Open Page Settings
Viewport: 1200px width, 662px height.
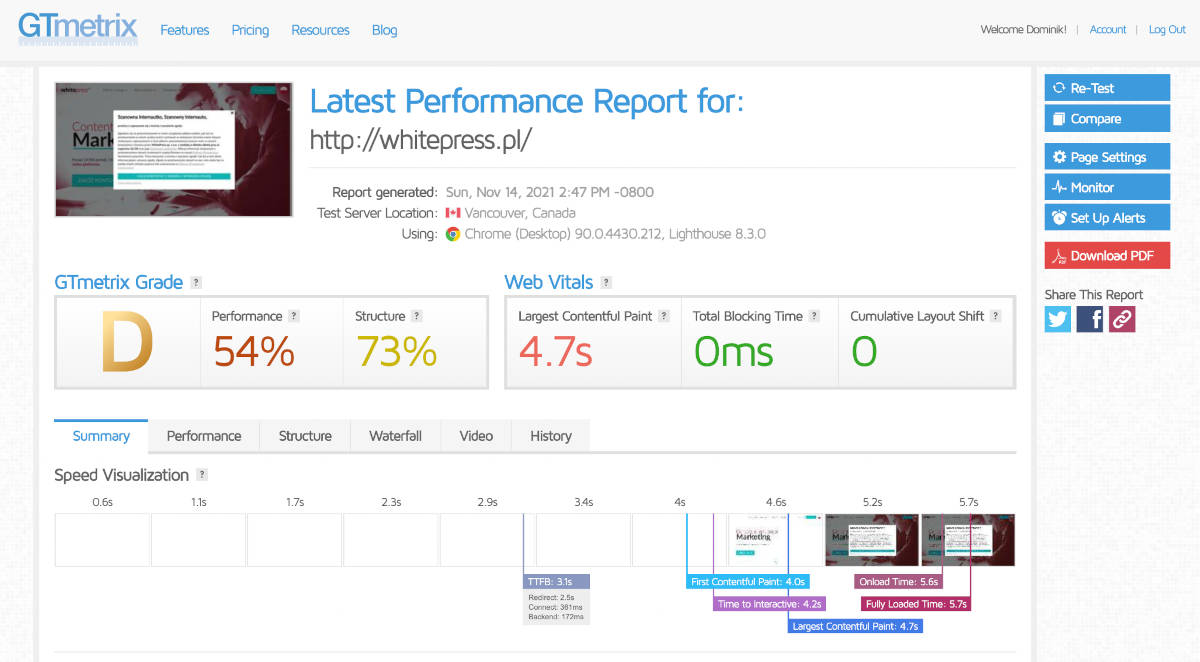point(1107,157)
